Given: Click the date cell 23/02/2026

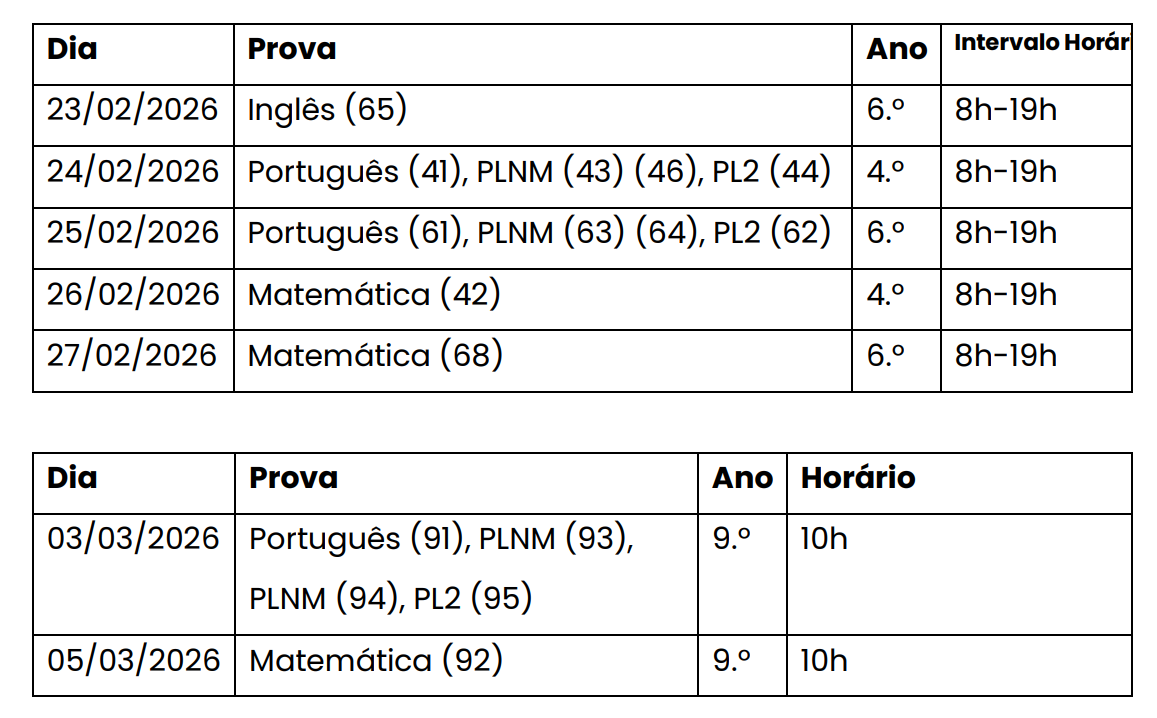Looking at the screenshot, I should (x=132, y=109).
